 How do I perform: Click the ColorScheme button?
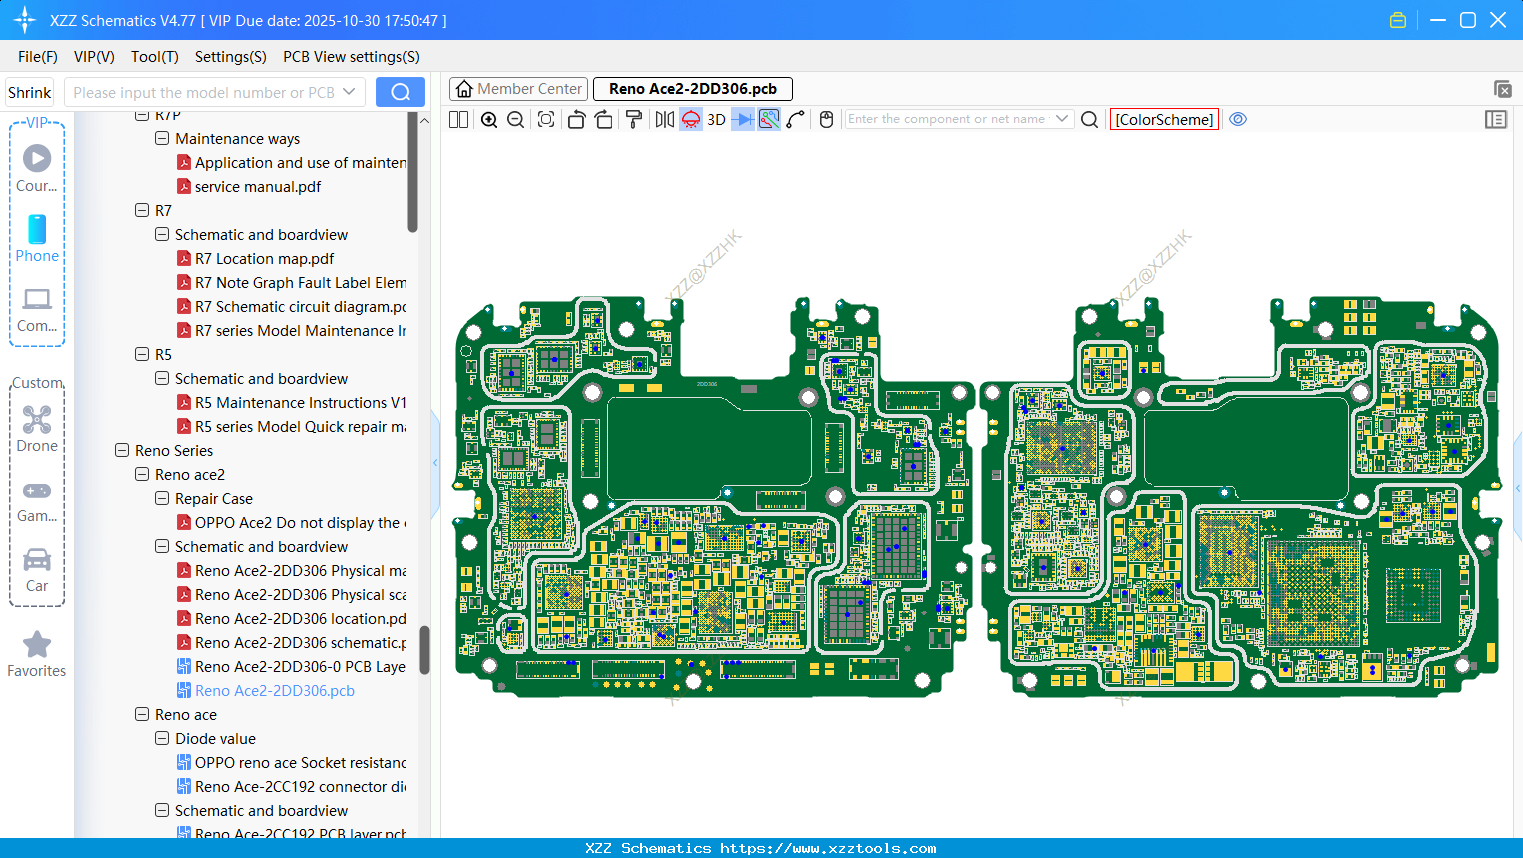[x=1164, y=119]
